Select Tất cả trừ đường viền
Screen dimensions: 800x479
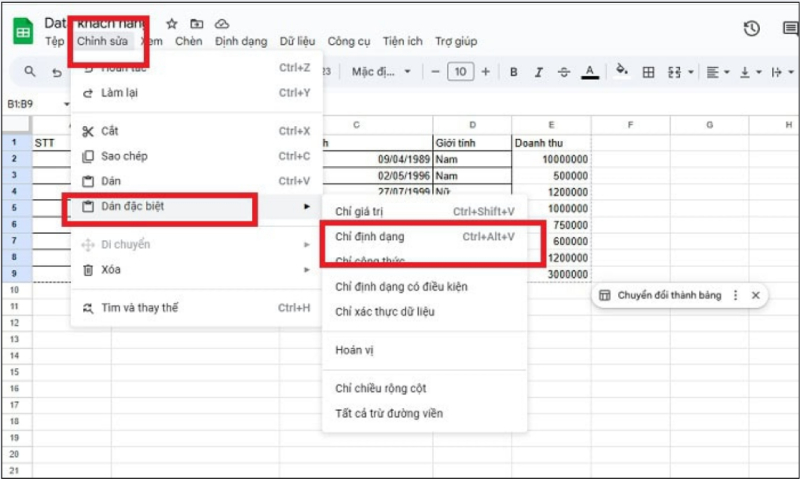click(424, 413)
